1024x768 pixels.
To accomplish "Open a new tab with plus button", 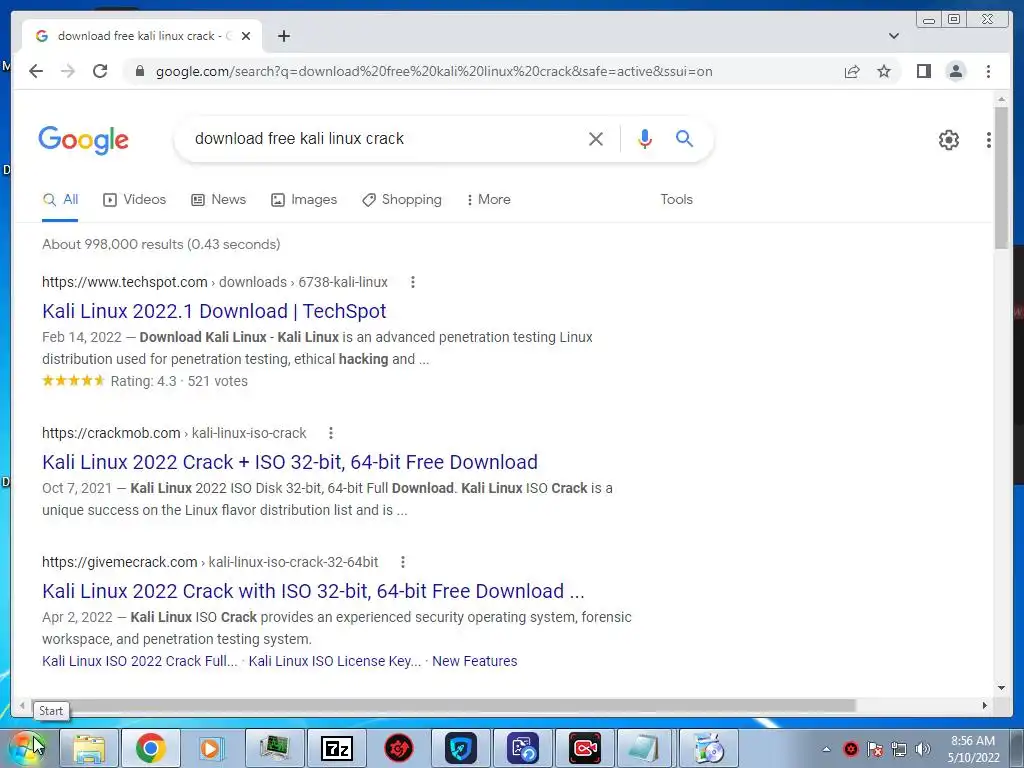I will click(x=283, y=36).
